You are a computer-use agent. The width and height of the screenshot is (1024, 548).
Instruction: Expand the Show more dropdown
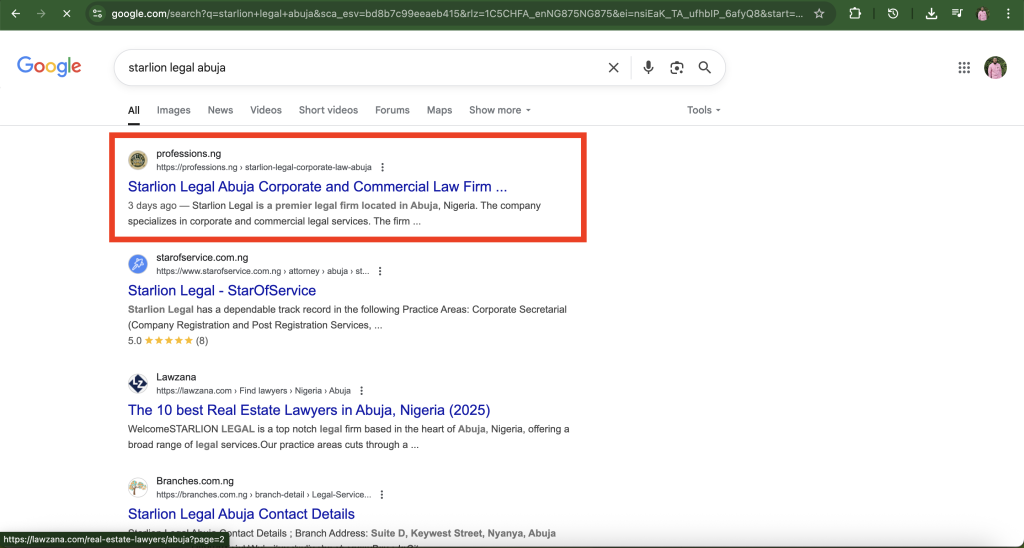coord(500,110)
